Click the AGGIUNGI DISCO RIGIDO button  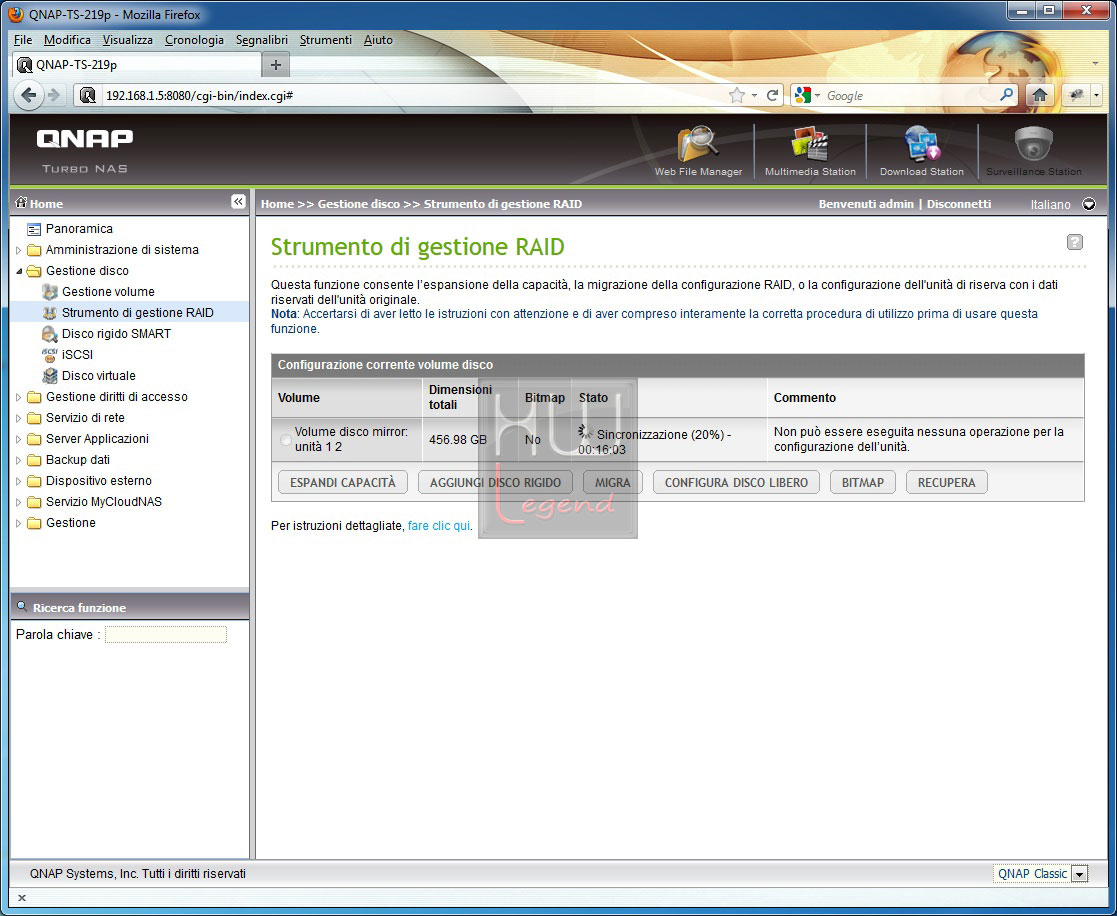click(x=495, y=482)
